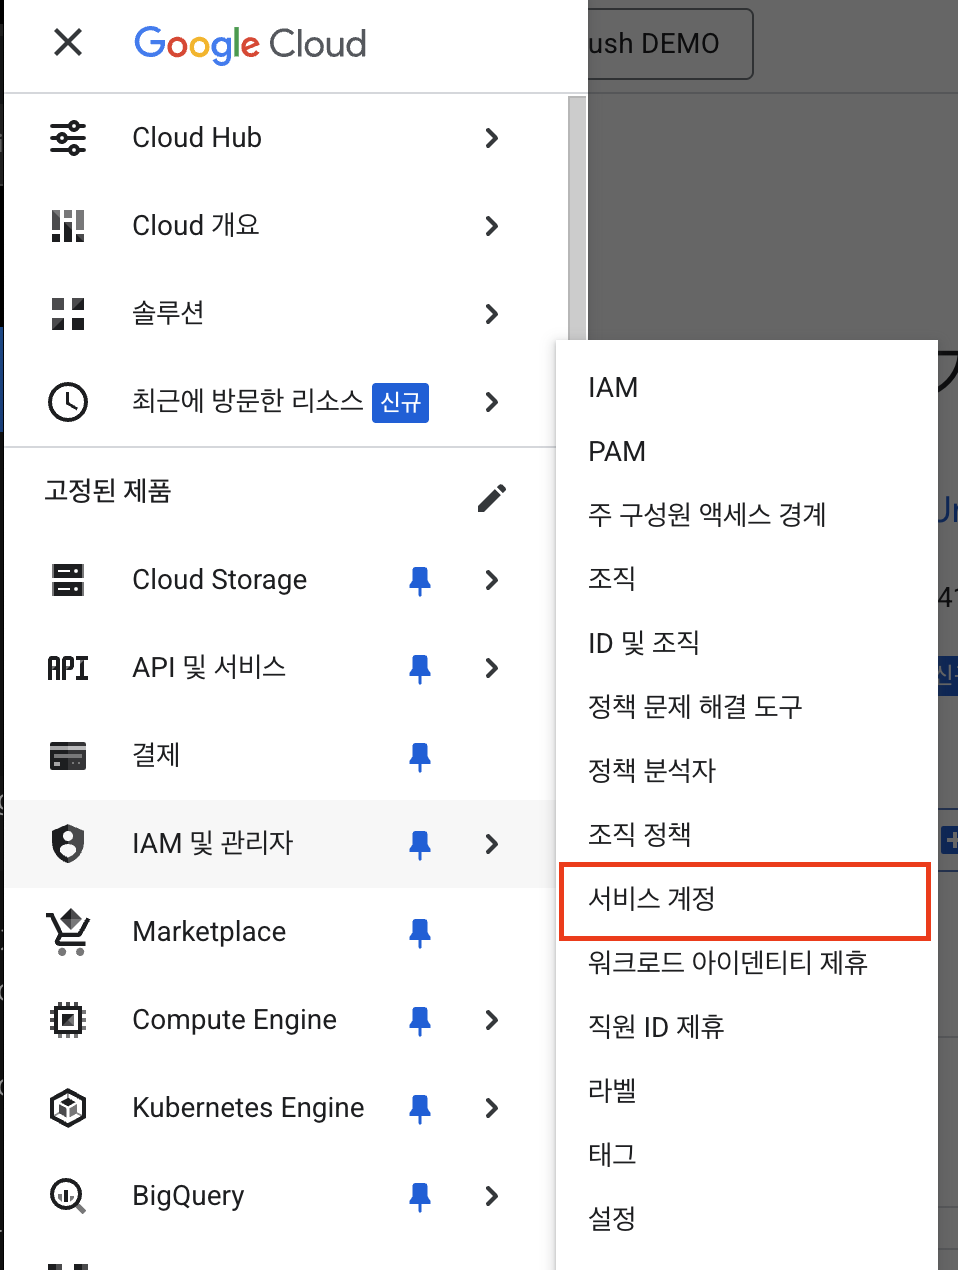This screenshot has width=958, height=1270.
Task: Open 최근에 방문한 리소스
Action: (248, 402)
